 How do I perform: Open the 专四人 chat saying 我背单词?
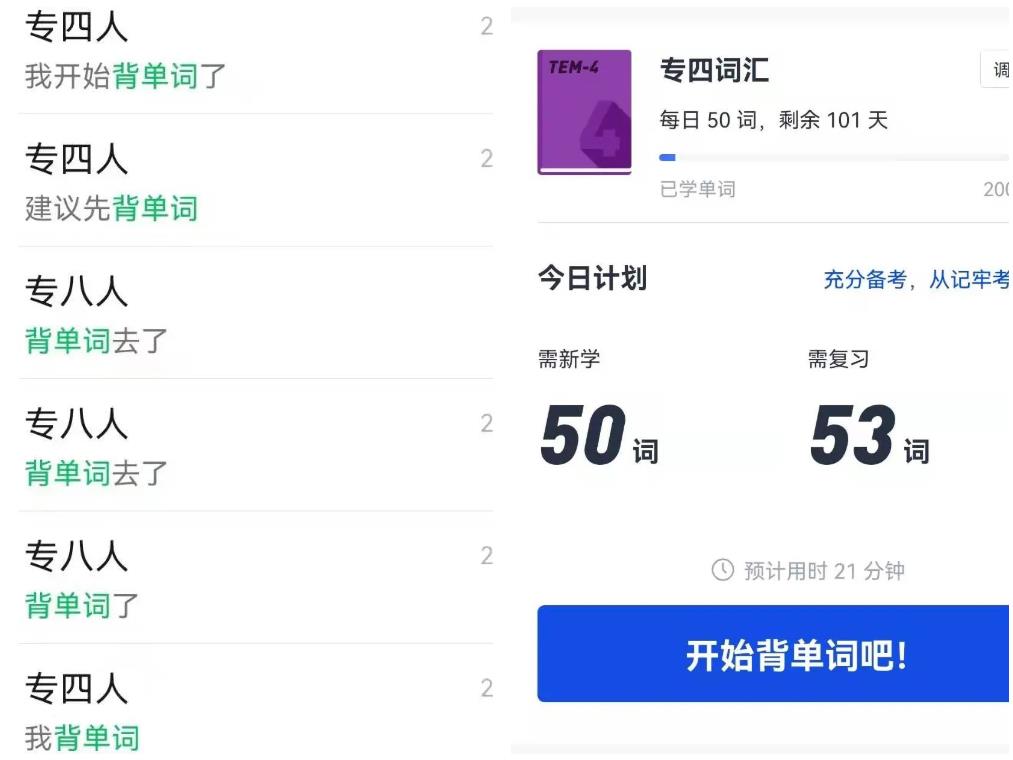click(256, 703)
